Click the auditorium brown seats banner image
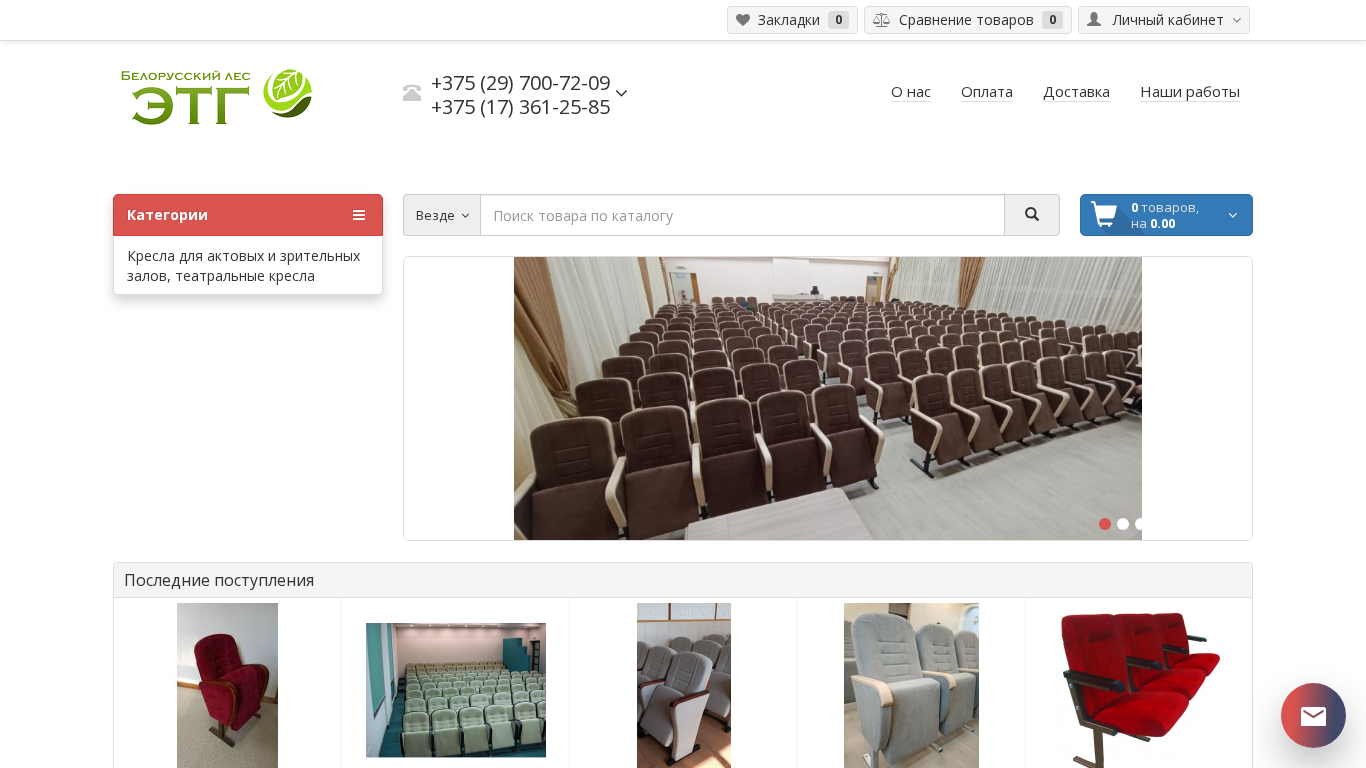The height and width of the screenshot is (768, 1366). [x=828, y=398]
